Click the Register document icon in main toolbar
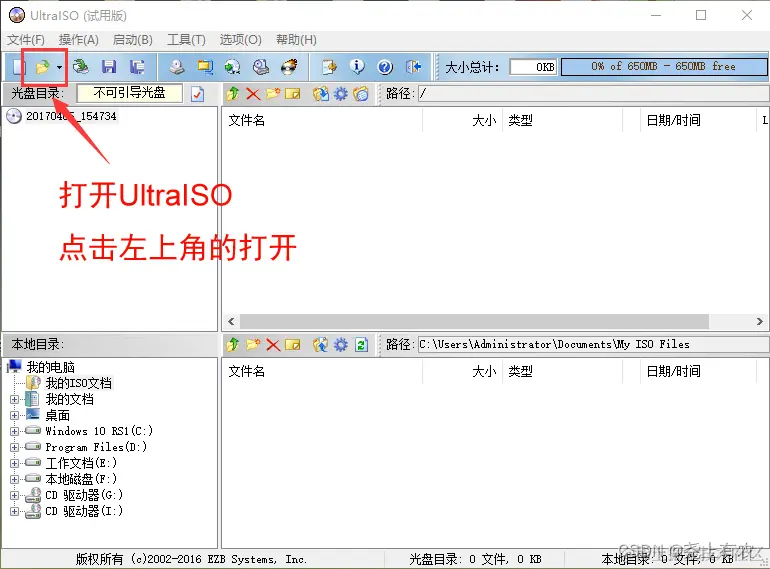The width and height of the screenshot is (770, 569). (x=329, y=67)
